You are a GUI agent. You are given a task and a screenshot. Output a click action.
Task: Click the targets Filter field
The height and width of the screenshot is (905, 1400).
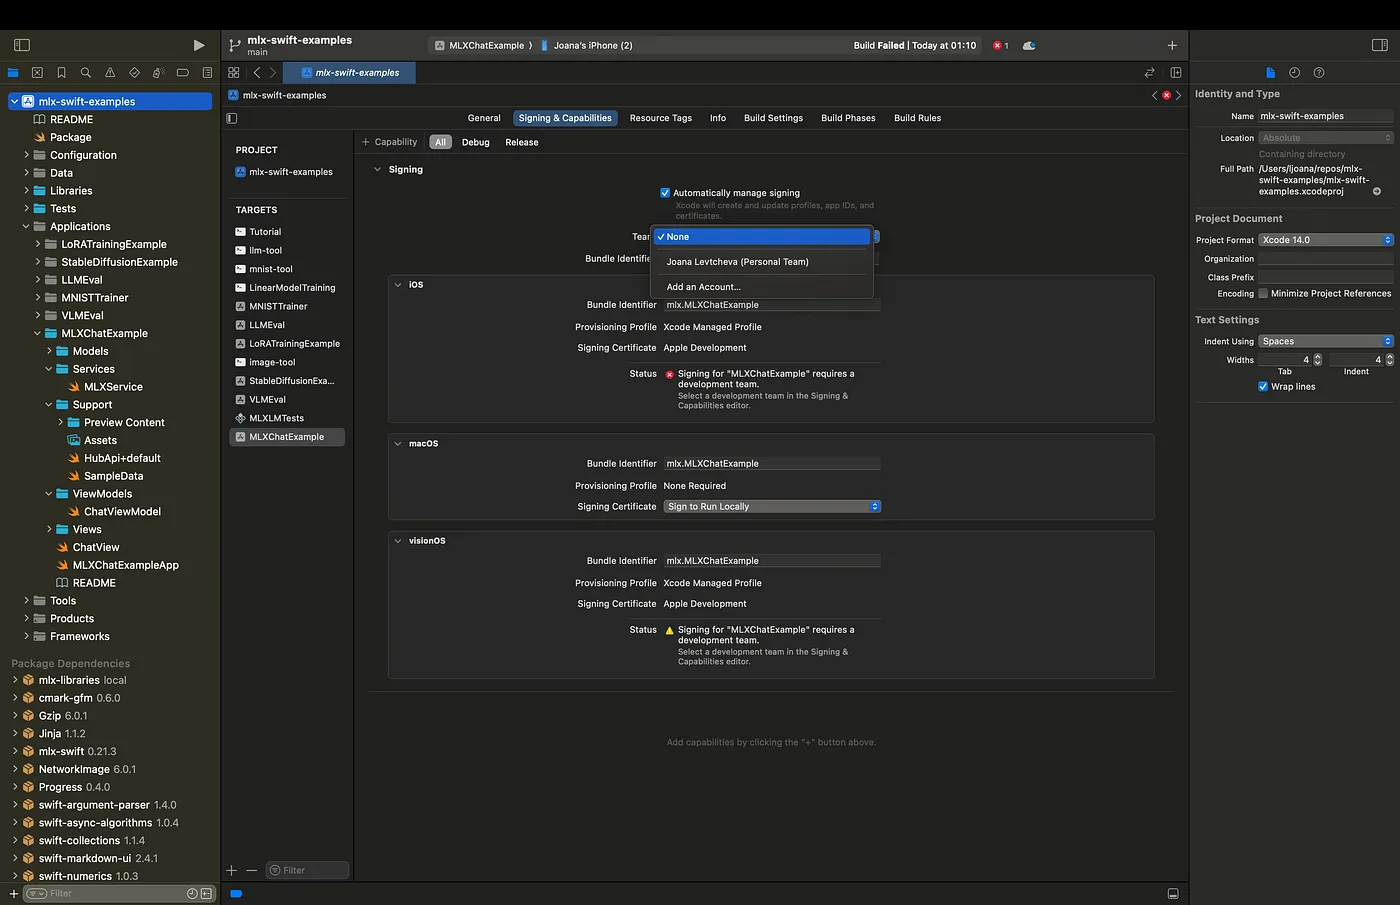pos(308,870)
